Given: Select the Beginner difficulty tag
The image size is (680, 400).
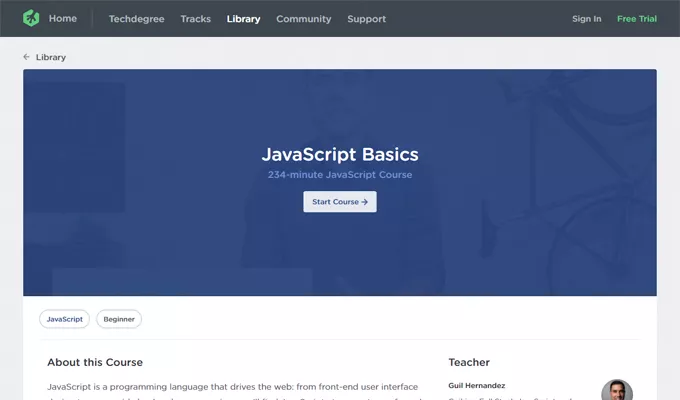Looking at the screenshot, I should pyautogui.click(x=119, y=319).
